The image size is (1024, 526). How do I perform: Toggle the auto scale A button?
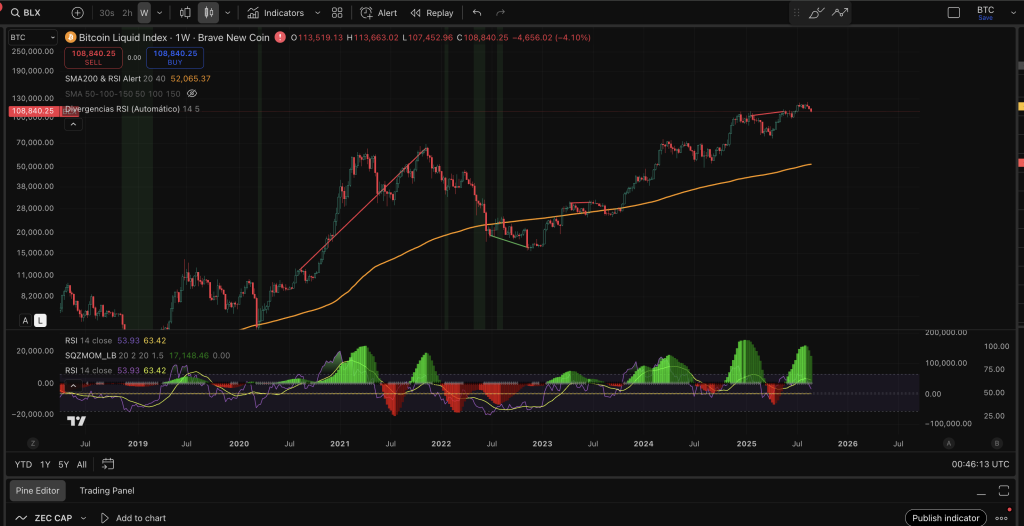pyautogui.click(x=25, y=320)
